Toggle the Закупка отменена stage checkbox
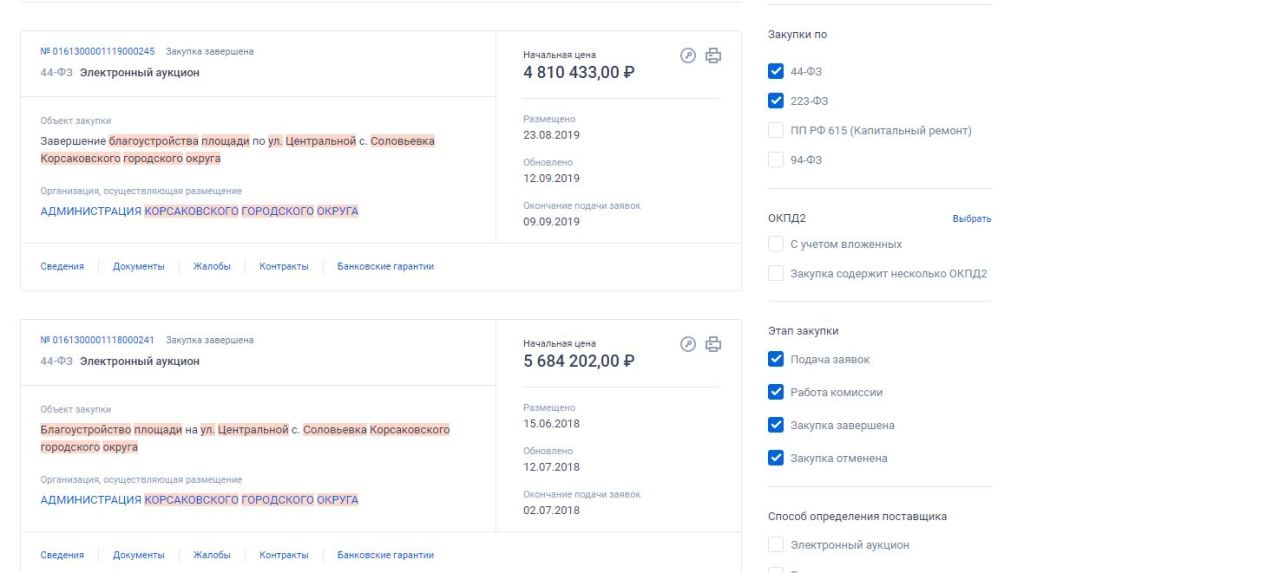The width and height of the screenshot is (1280, 573). [776, 458]
